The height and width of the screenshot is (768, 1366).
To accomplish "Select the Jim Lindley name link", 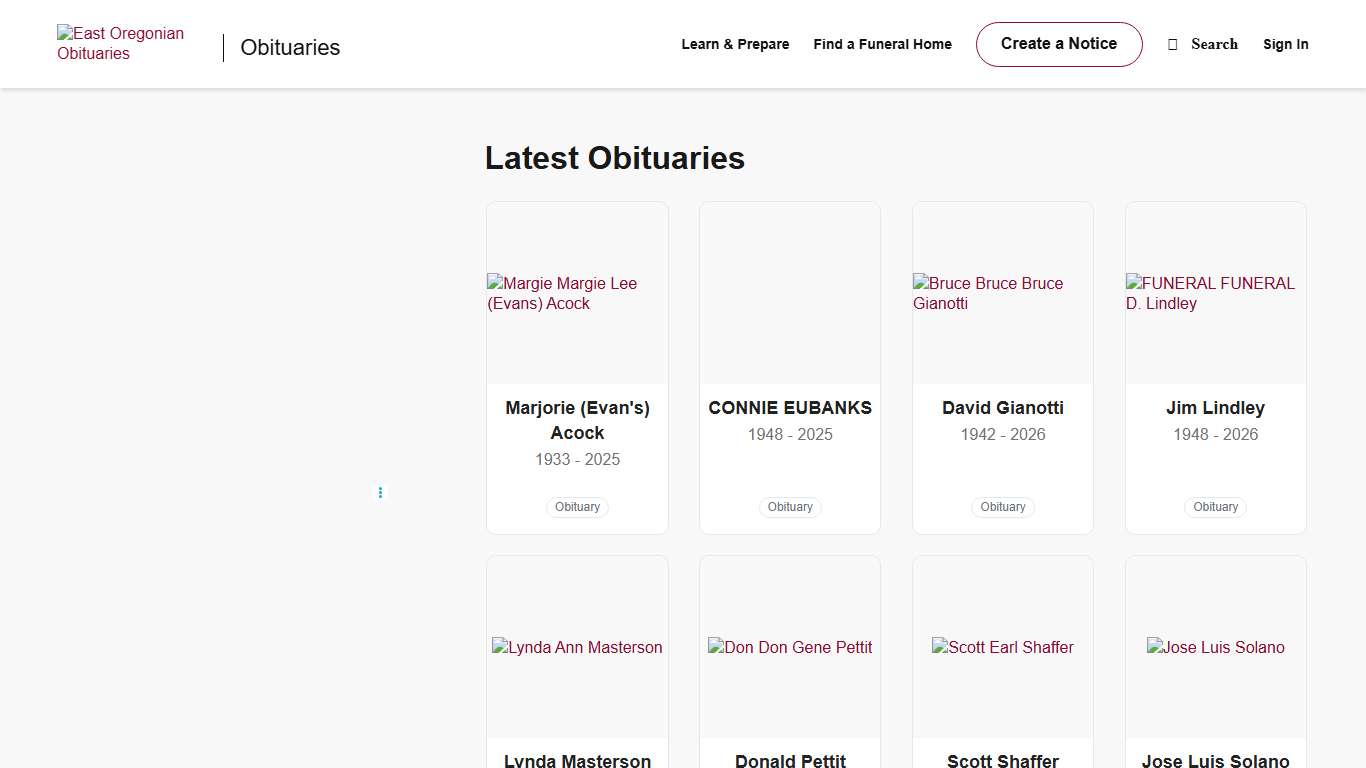I will tap(1215, 408).
